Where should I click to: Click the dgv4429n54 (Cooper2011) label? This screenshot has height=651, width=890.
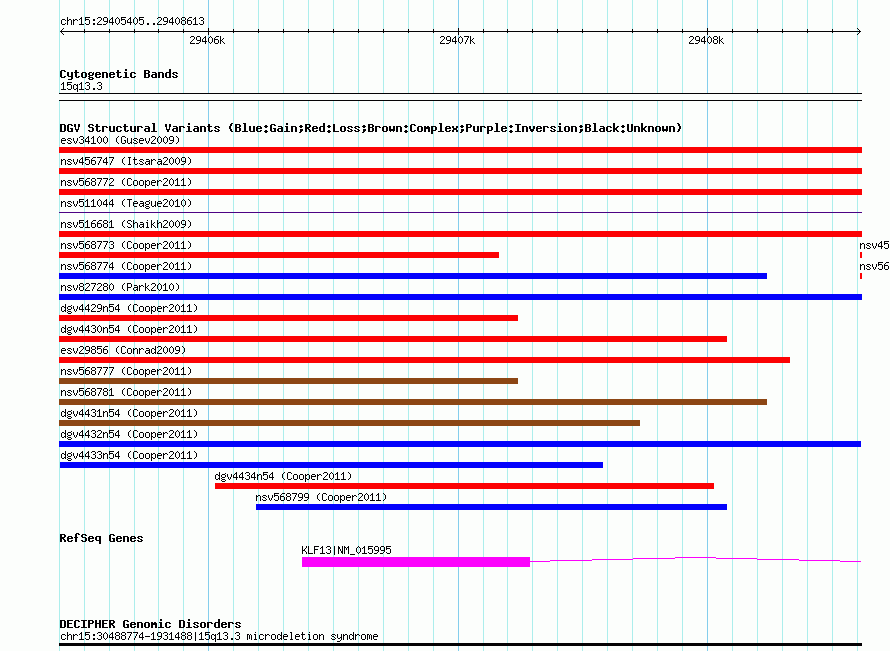point(129,308)
